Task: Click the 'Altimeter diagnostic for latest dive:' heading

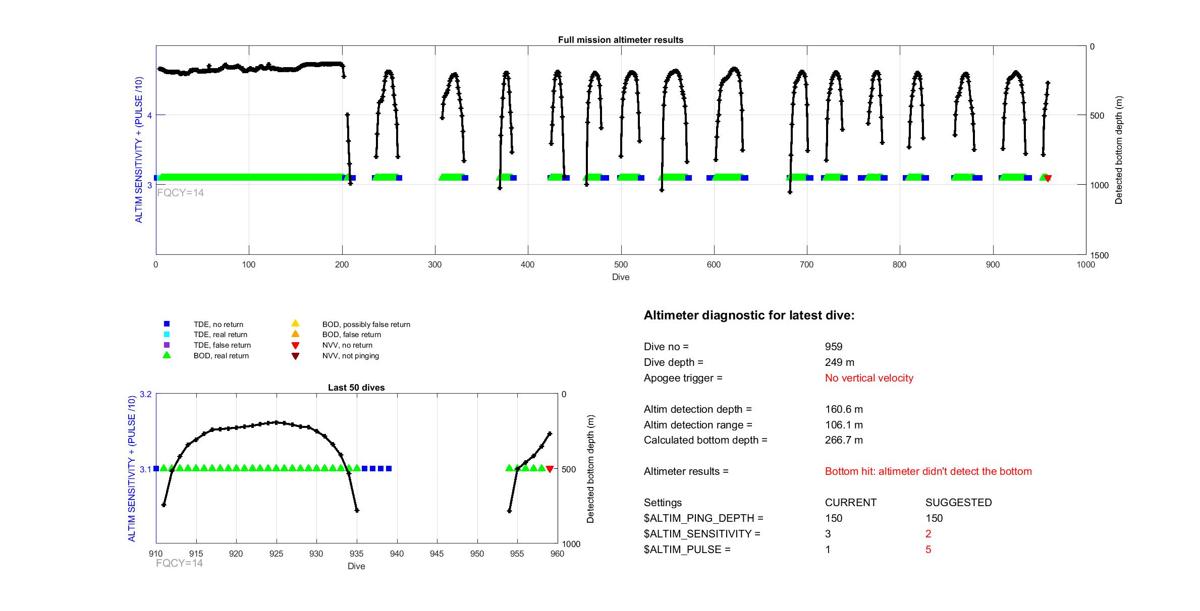Action: coord(749,315)
